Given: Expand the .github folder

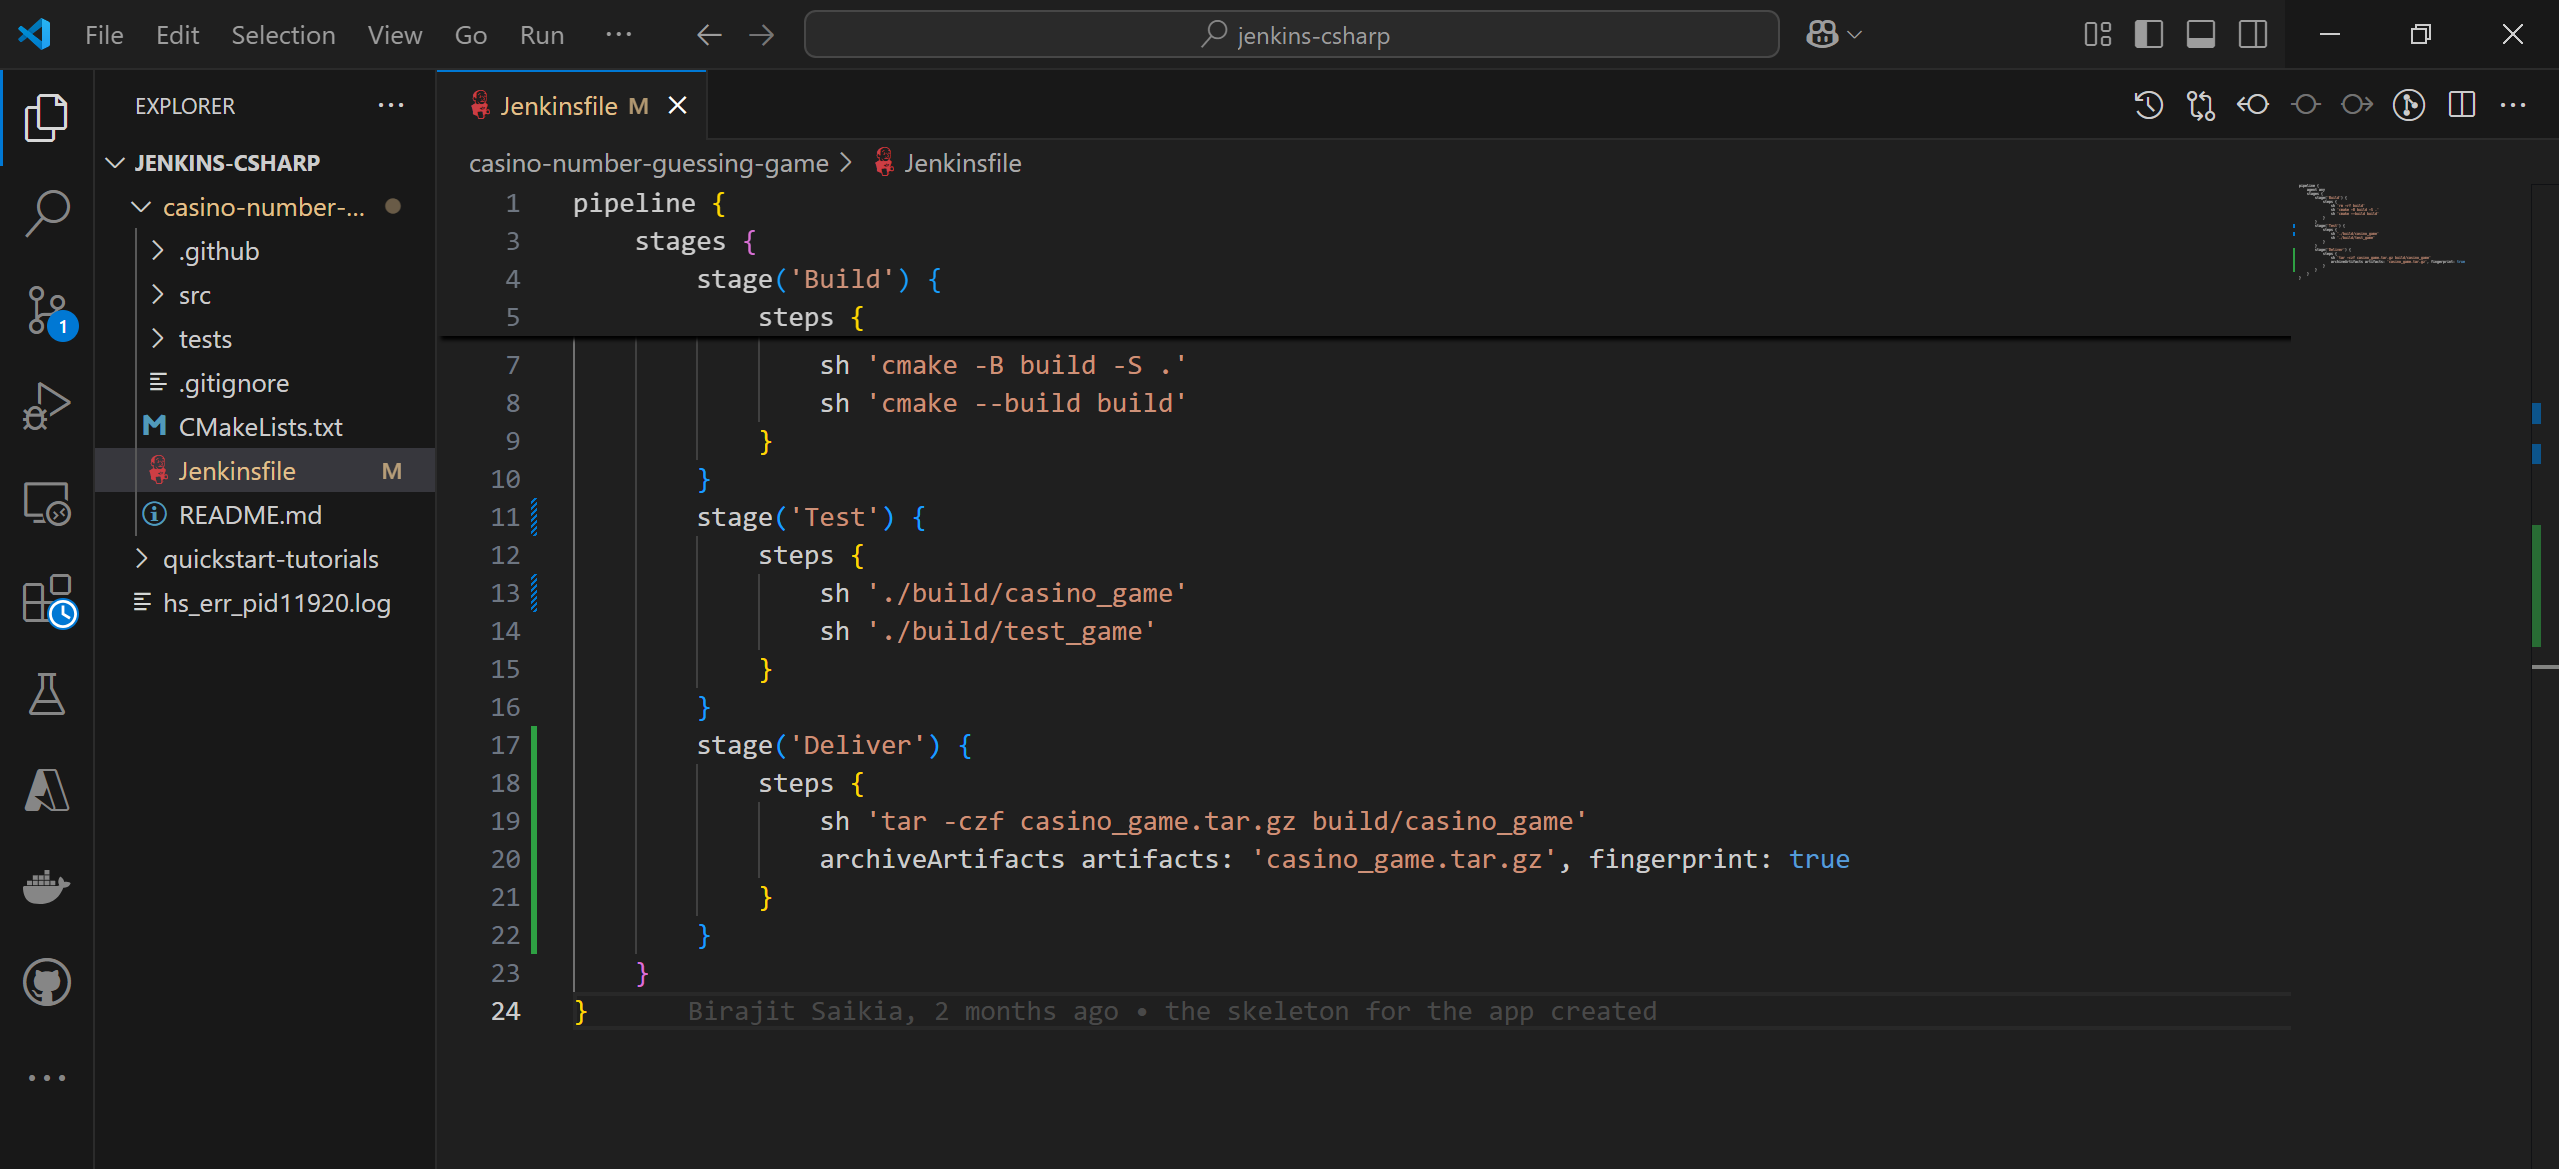Looking at the screenshot, I should coord(157,250).
